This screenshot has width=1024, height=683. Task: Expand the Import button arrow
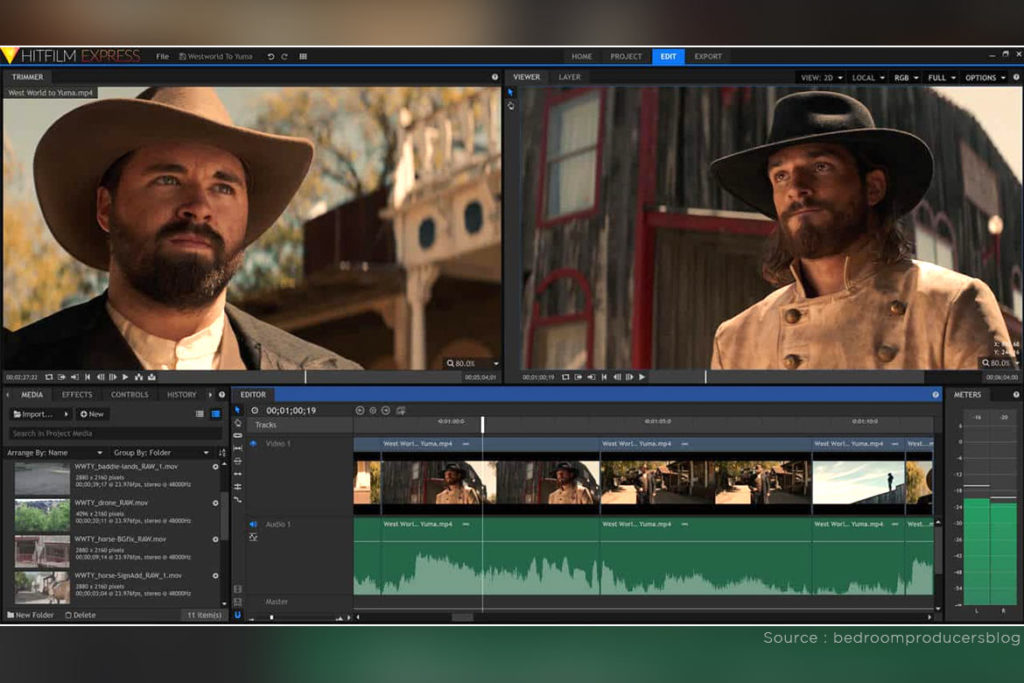66,414
